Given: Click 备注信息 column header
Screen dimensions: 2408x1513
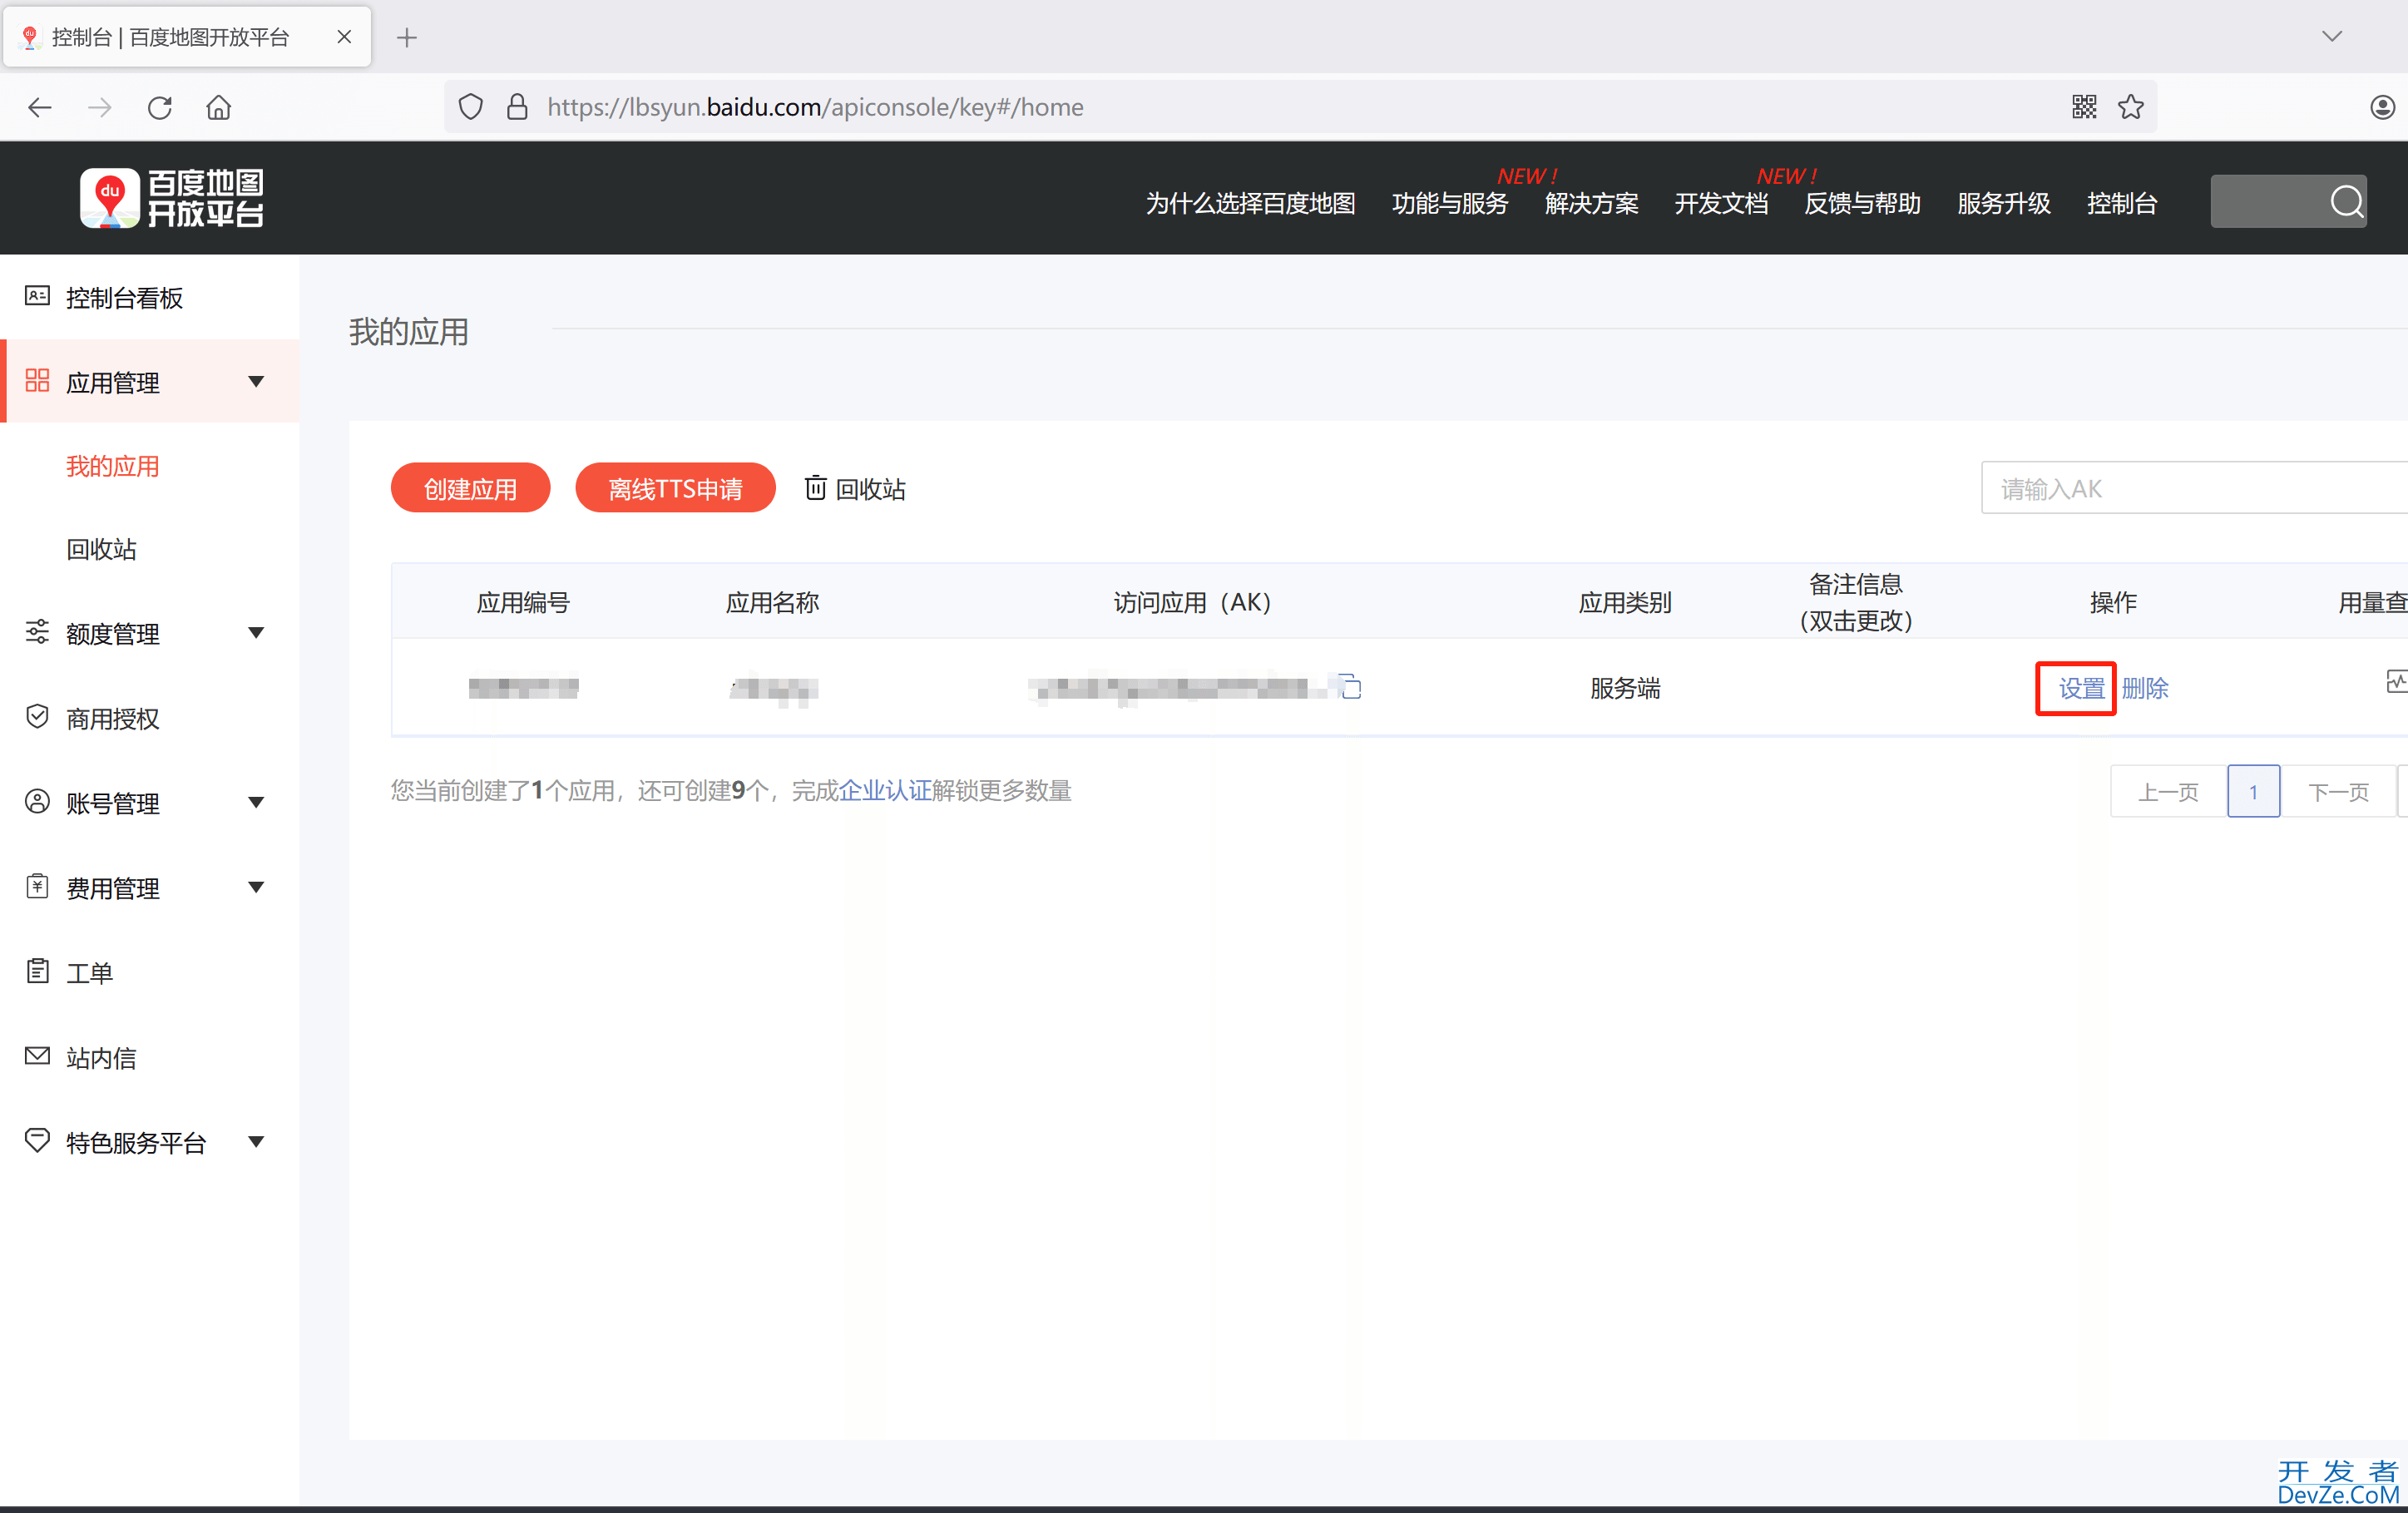Looking at the screenshot, I should (1855, 602).
